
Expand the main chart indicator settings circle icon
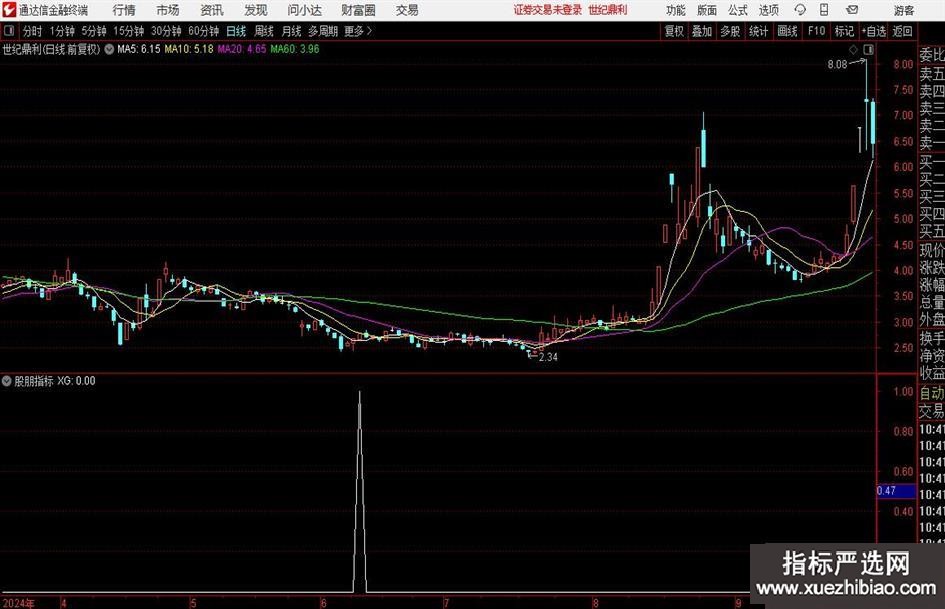coord(109,49)
